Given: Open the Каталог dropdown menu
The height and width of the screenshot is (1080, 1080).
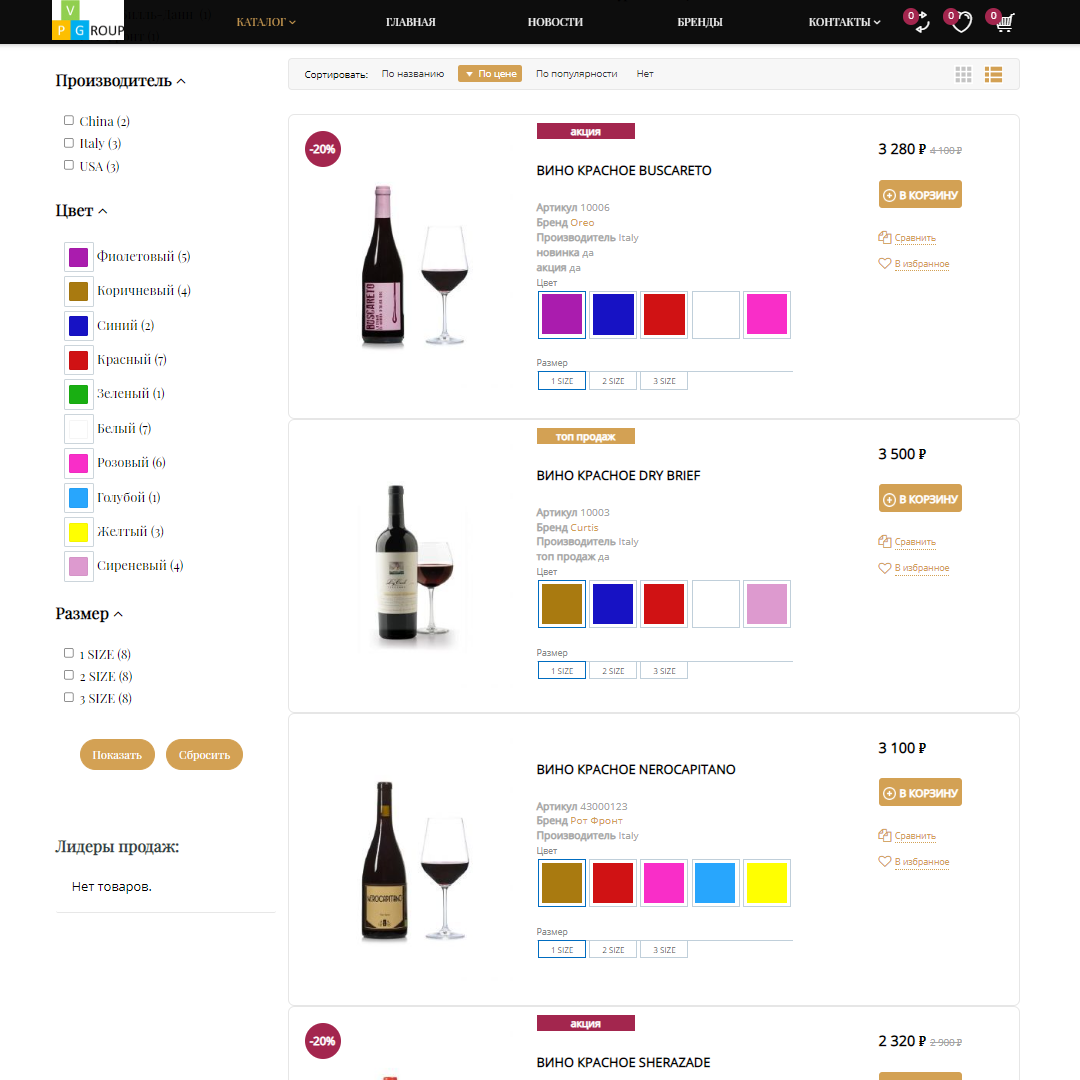Looking at the screenshot, I should click(266, 22).
